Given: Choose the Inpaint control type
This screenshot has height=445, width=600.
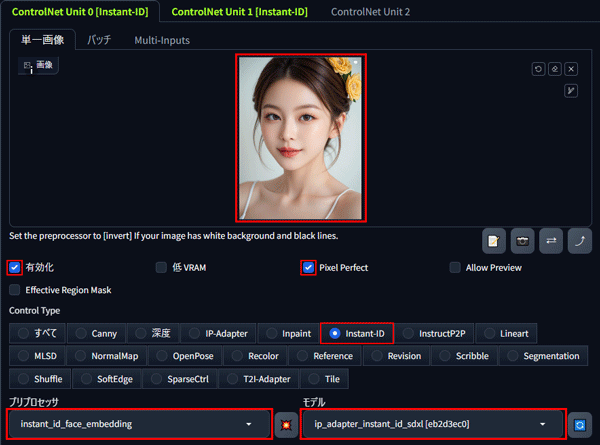Looking at the screenshot, I should point(289,333).
